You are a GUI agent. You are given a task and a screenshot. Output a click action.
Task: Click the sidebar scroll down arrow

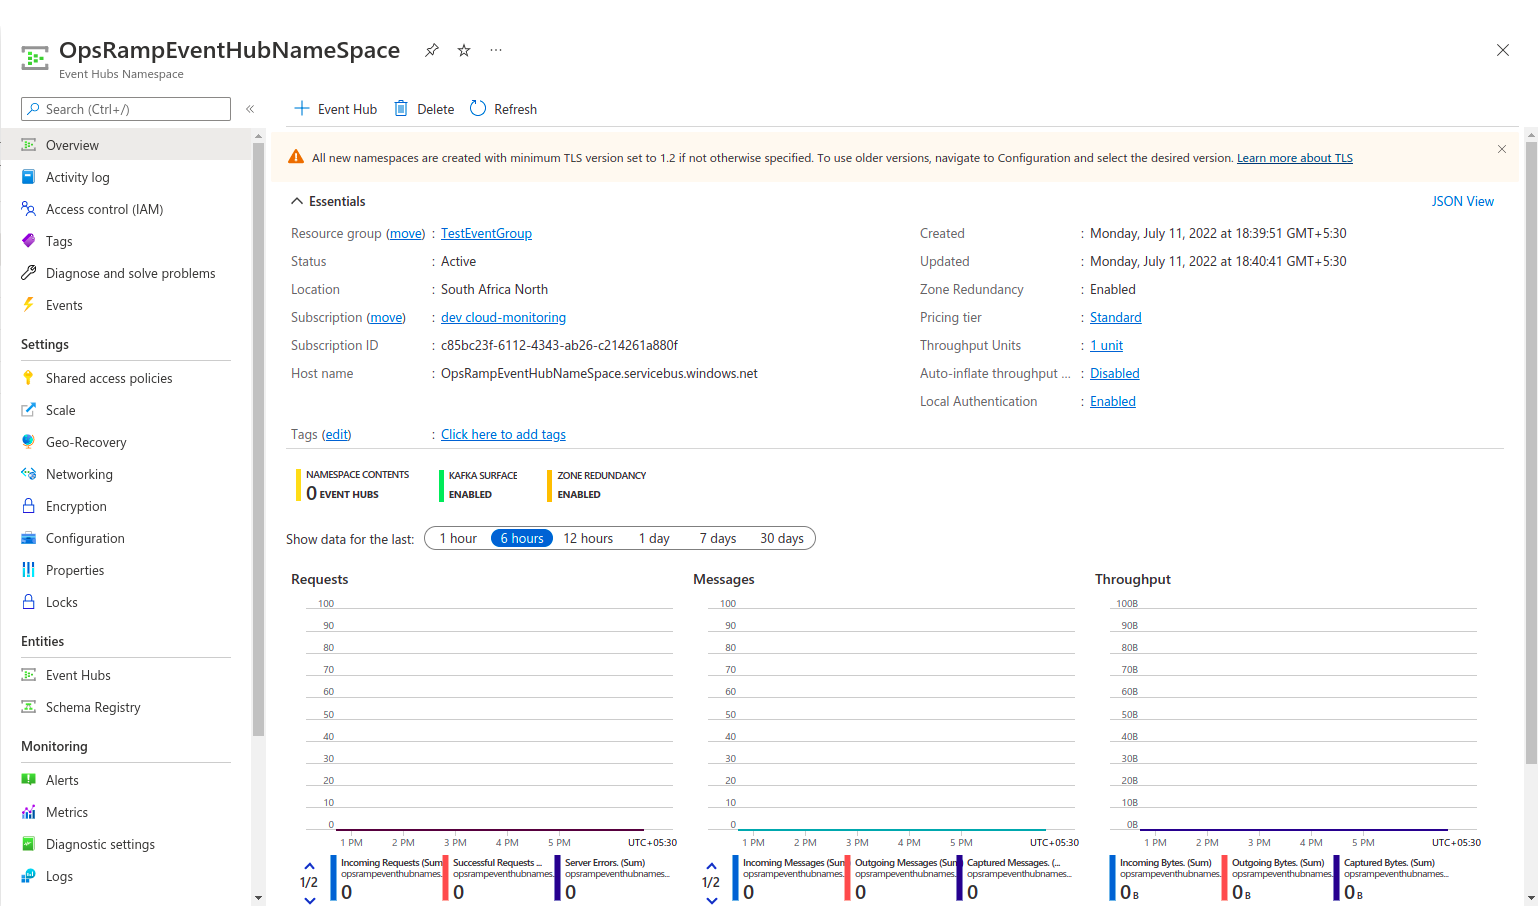click(x=258, y=898)
